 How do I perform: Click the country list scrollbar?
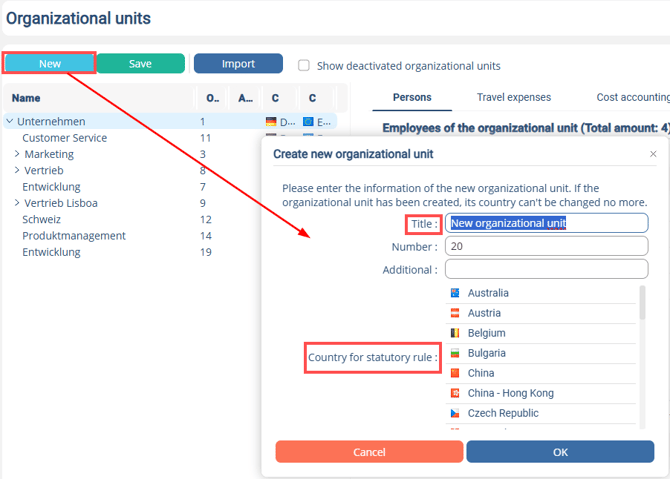click(x=642, y=303)
